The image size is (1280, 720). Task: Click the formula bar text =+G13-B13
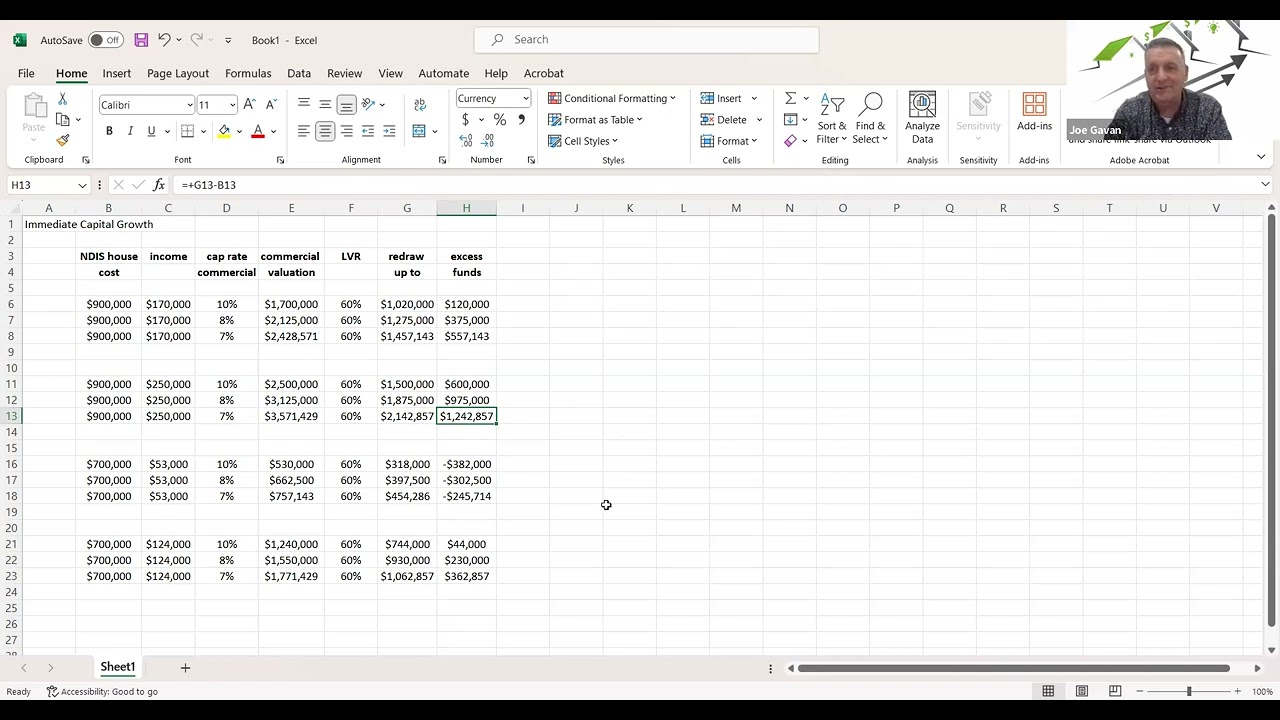tap(209, 185)
